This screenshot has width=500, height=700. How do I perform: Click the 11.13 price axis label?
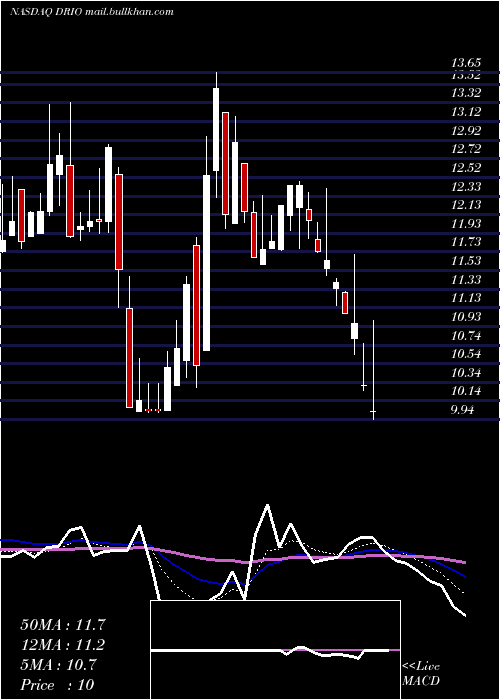[466, 298]
